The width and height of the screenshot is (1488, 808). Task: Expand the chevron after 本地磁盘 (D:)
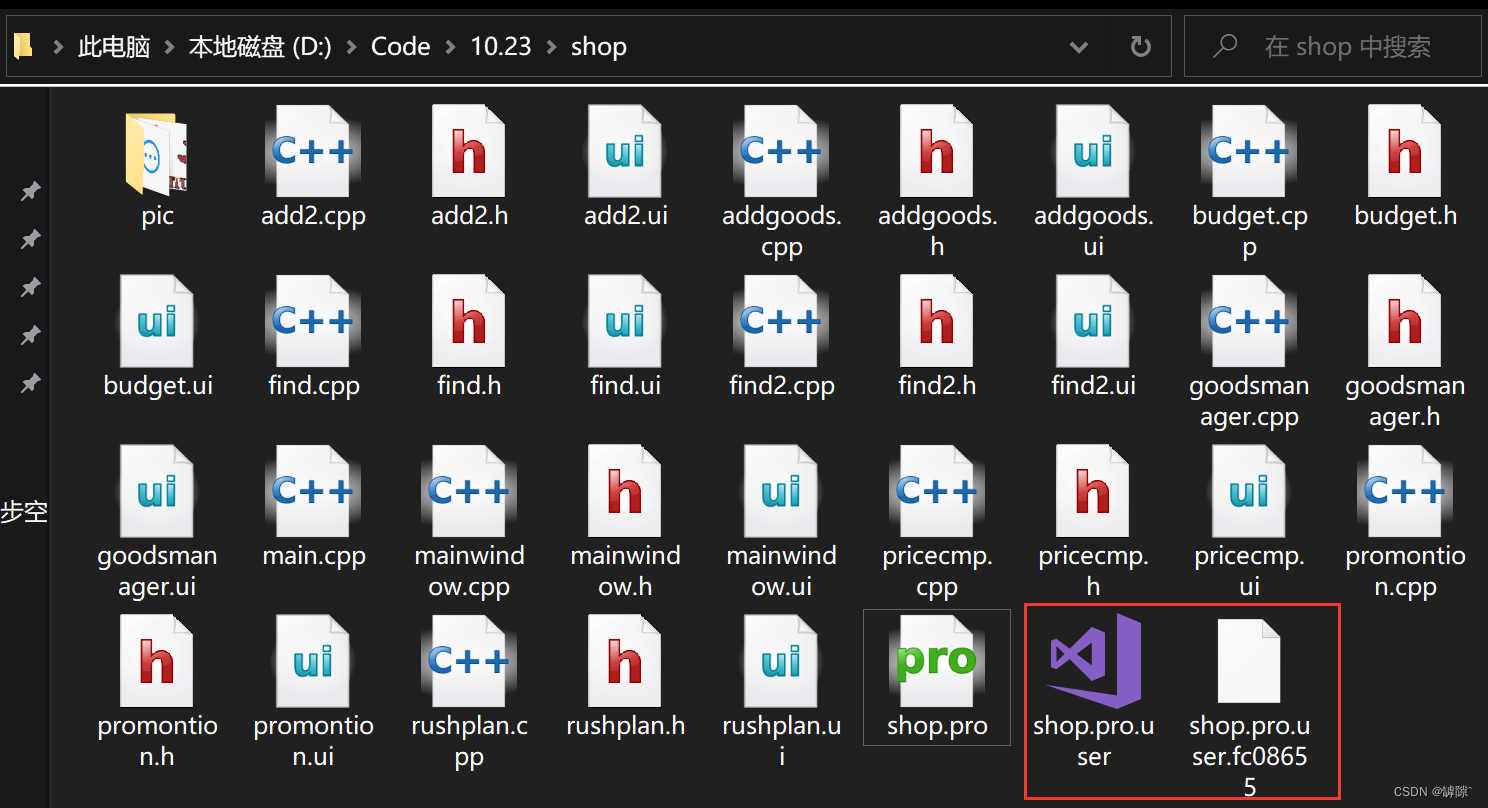click(352, 47)
